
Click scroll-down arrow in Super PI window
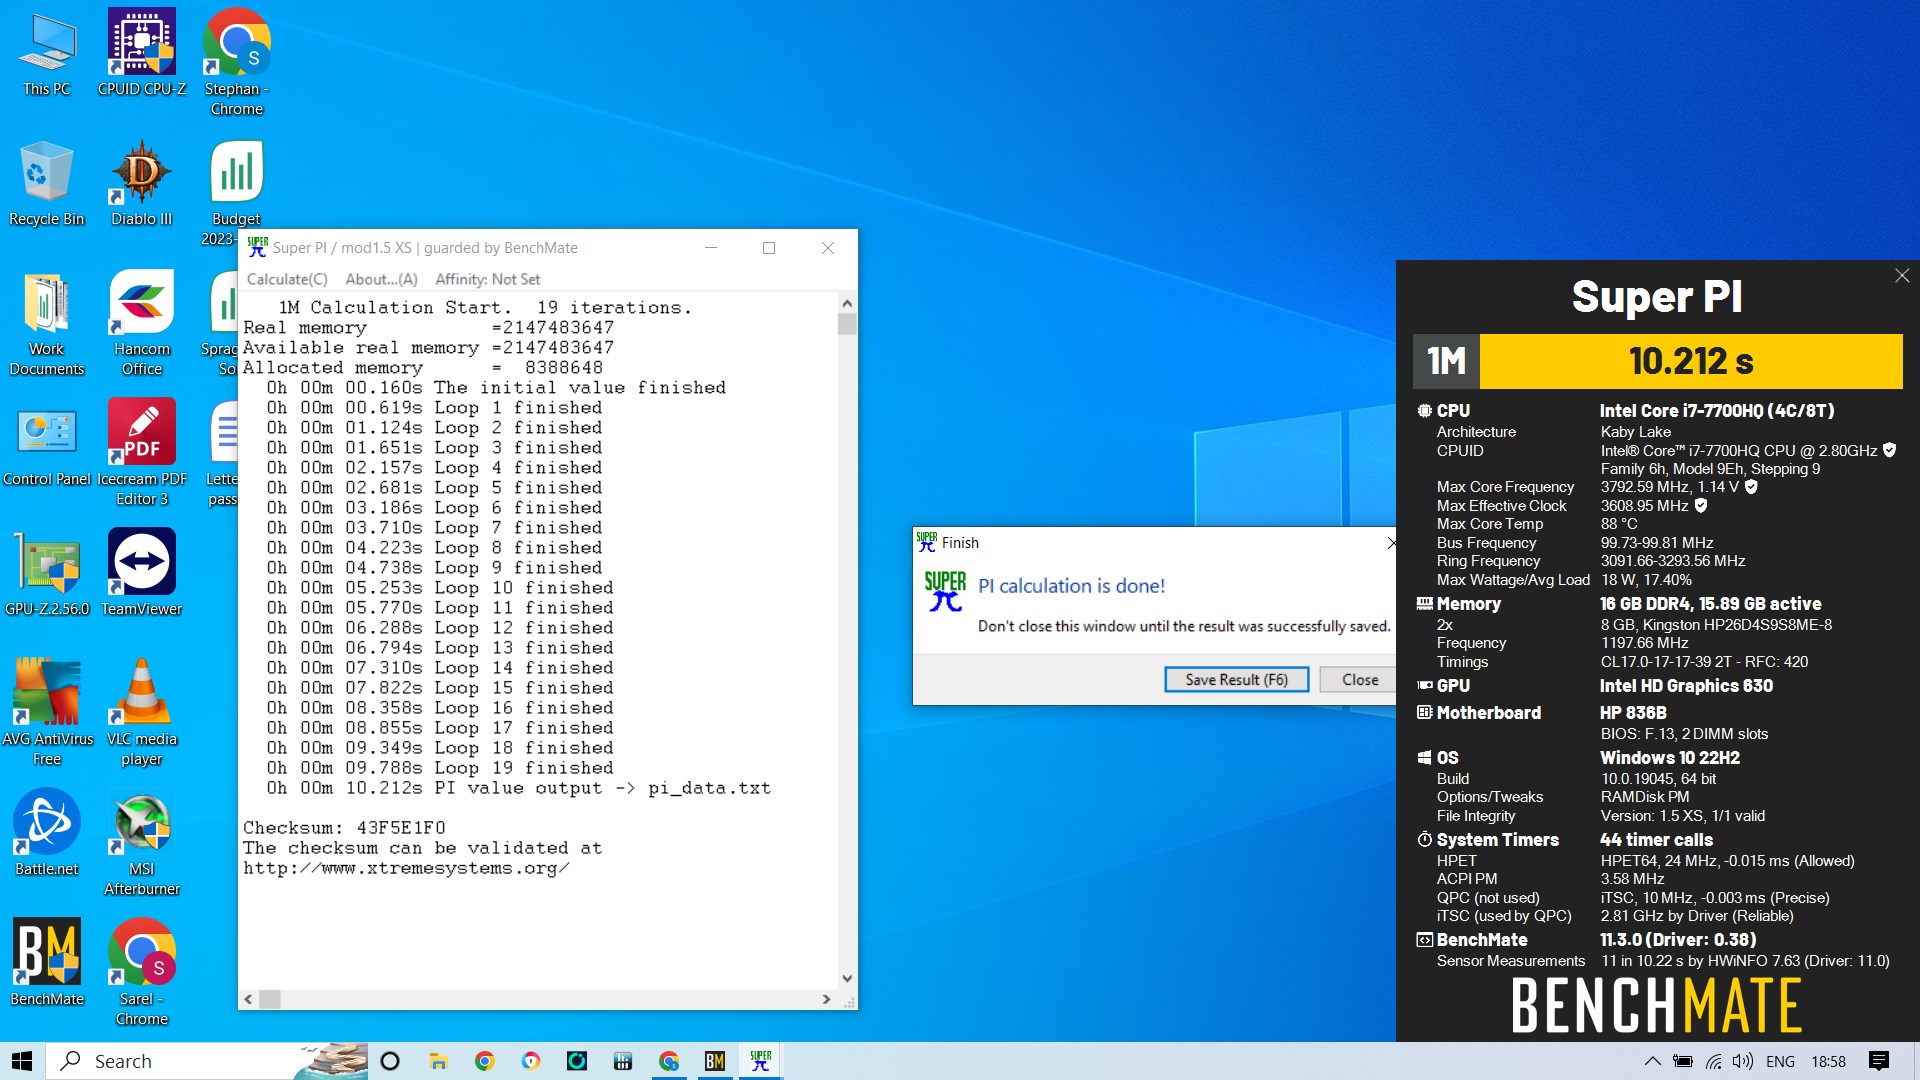click(847, 979)
